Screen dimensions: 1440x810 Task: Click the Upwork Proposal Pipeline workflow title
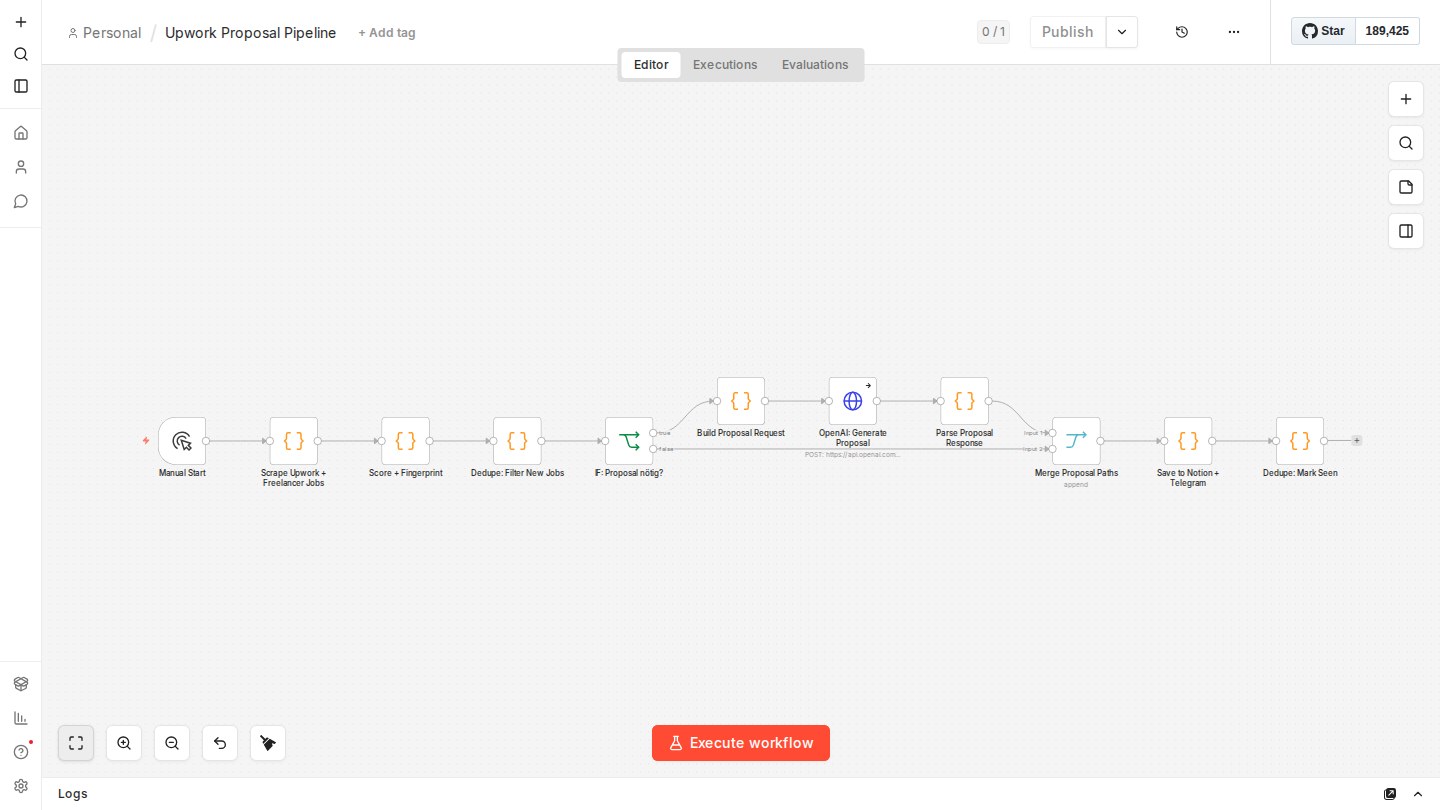pyautogui.click(x=251, y=33)
